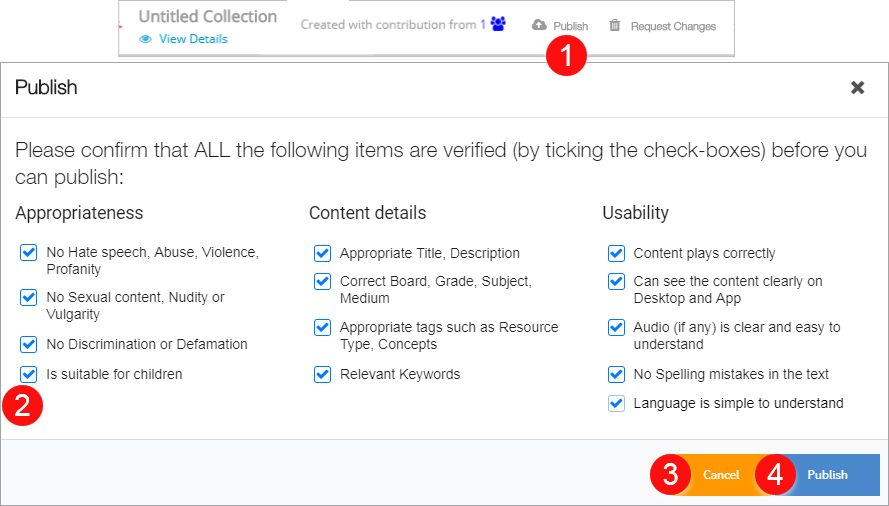
Task: Toggle Content plays correctly checkbox
Action: [616, 254]
